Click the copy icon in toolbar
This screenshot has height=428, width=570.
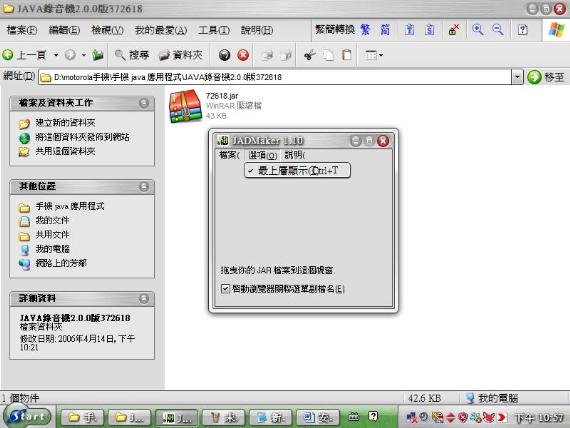[x=328, y=55]
